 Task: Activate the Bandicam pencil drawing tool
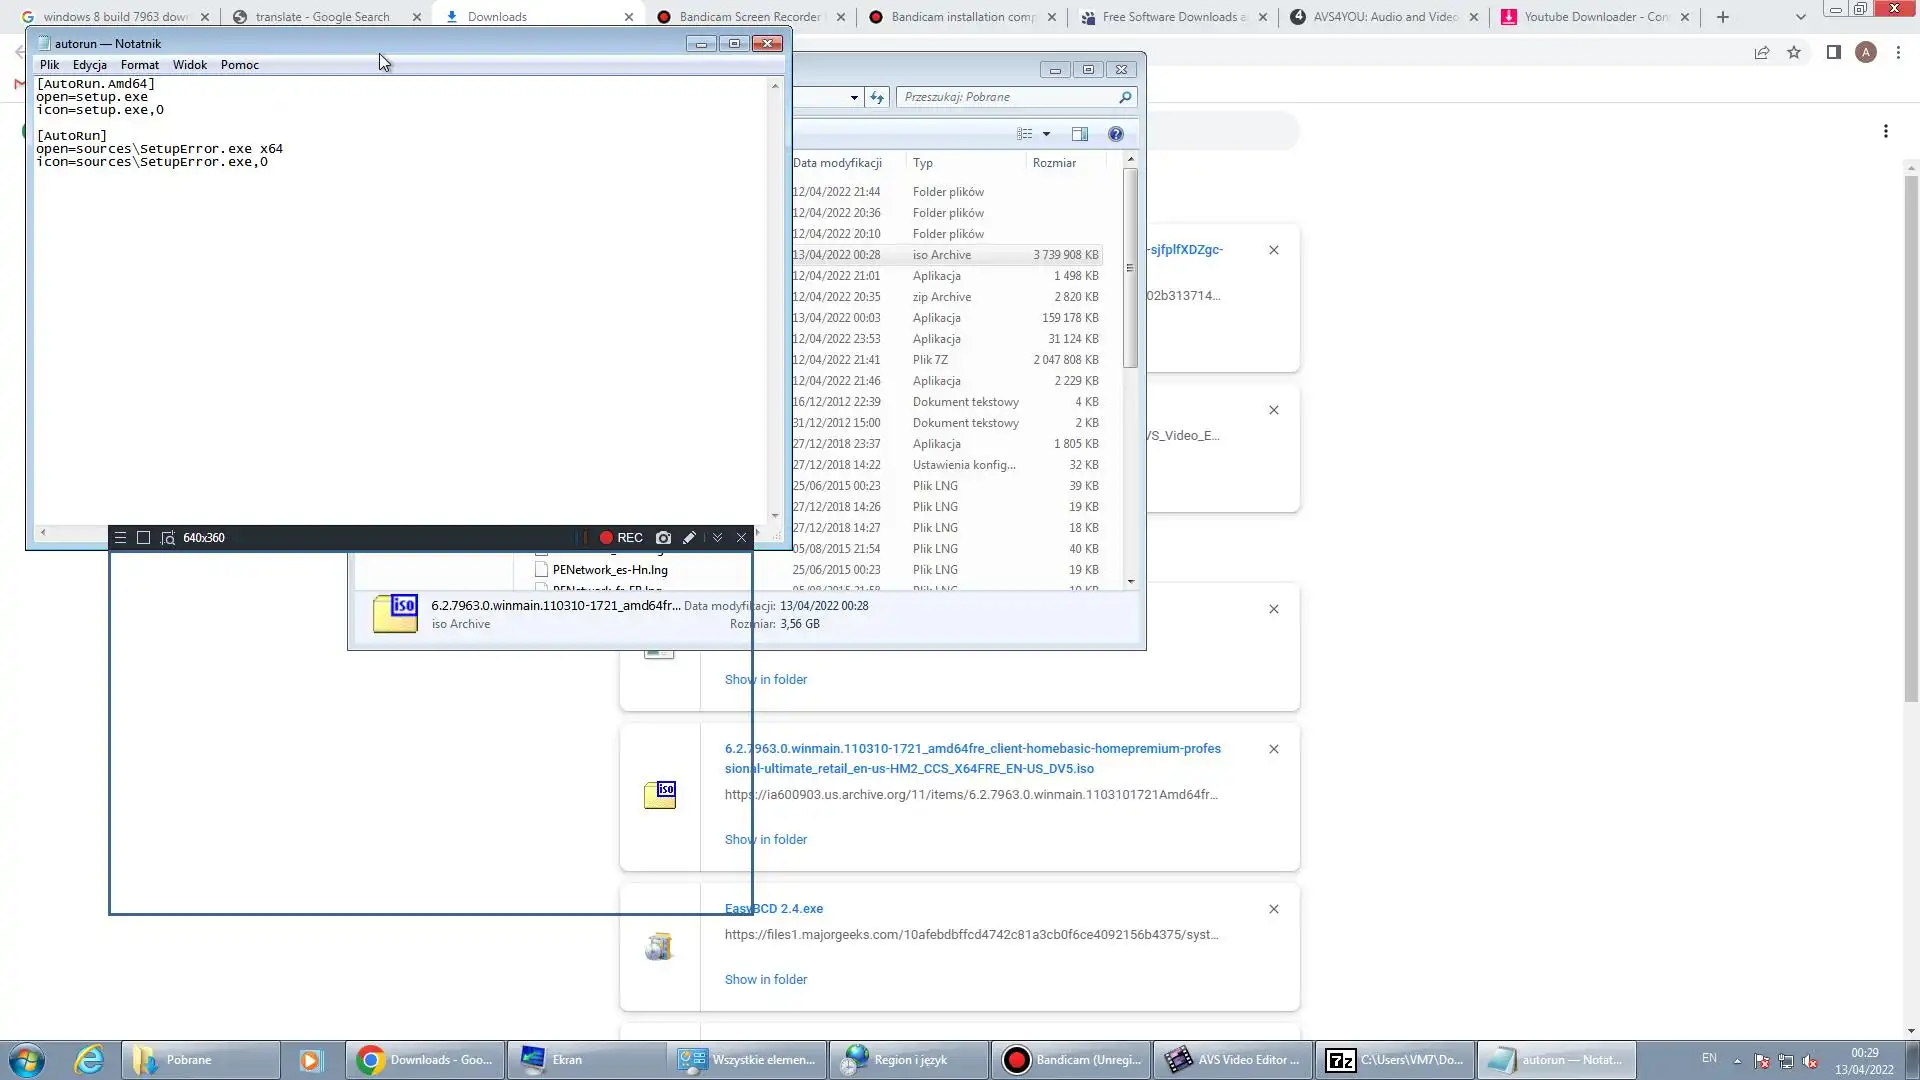point(689,538)
